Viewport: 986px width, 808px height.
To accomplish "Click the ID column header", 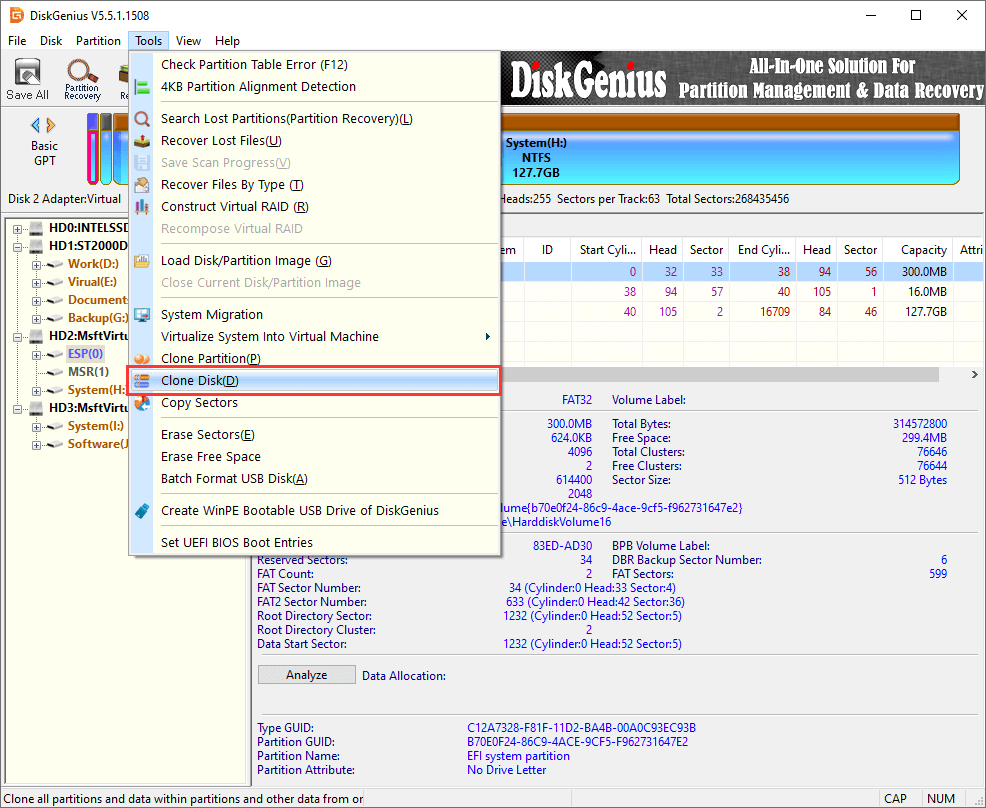I will pos(548,250).
